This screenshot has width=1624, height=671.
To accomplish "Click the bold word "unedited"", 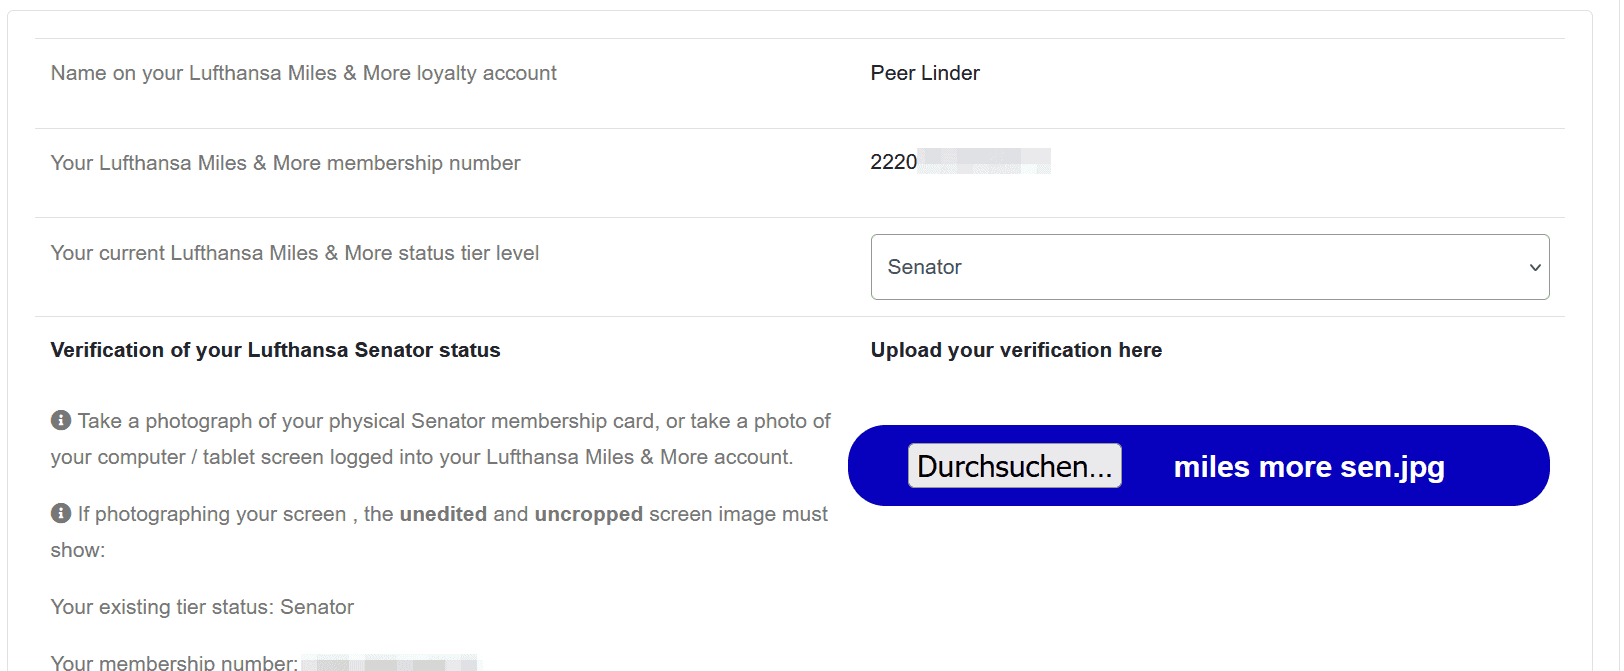I will (443, 514).
